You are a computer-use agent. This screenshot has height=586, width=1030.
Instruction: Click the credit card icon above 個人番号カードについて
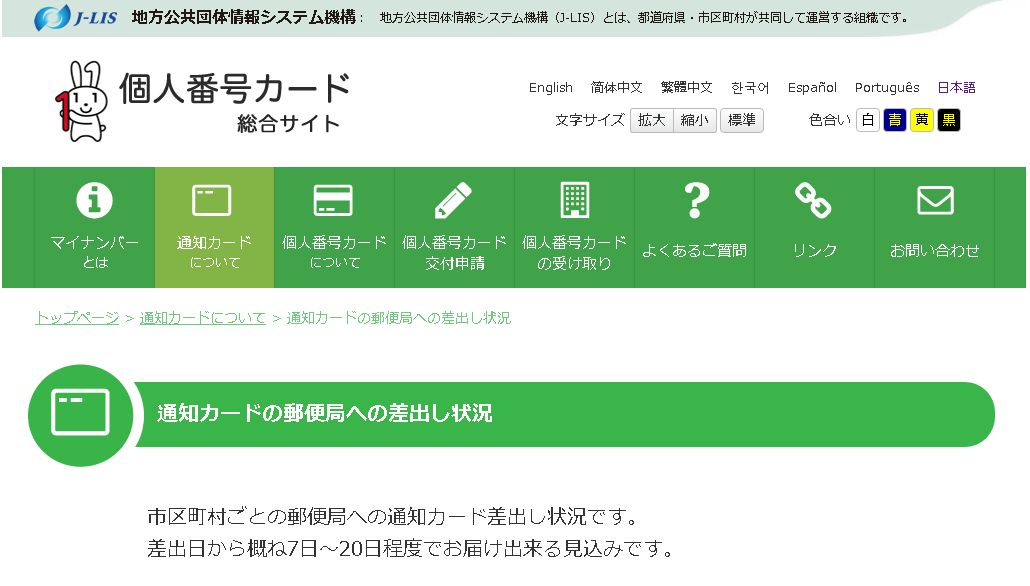pyautogui.click(x=334, y=200)
